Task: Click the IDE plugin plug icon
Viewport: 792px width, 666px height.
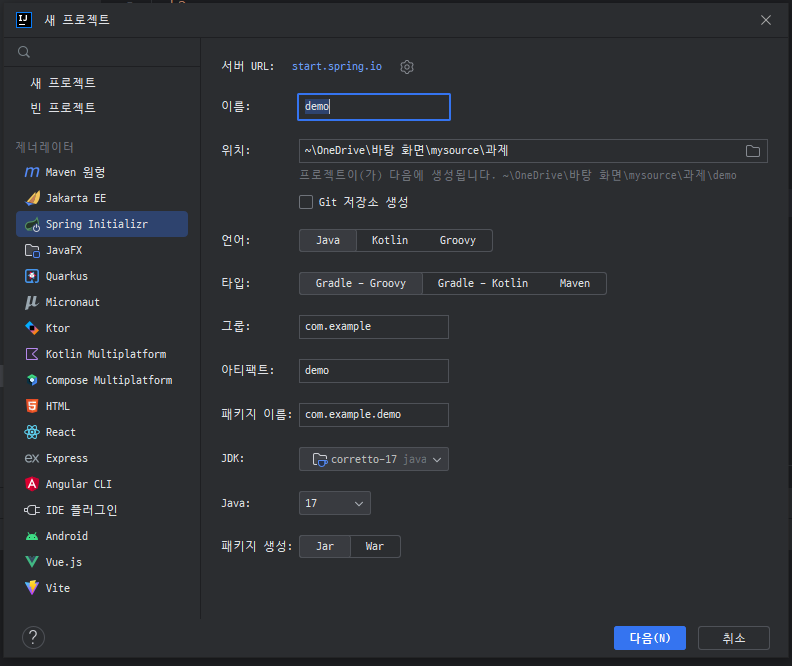Action: (32, 510)
